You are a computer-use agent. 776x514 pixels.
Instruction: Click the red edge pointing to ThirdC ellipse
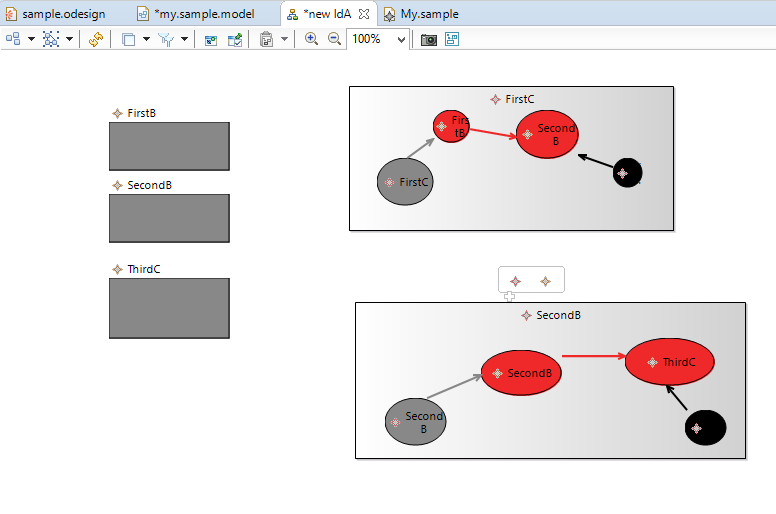[x=594, y=356]
